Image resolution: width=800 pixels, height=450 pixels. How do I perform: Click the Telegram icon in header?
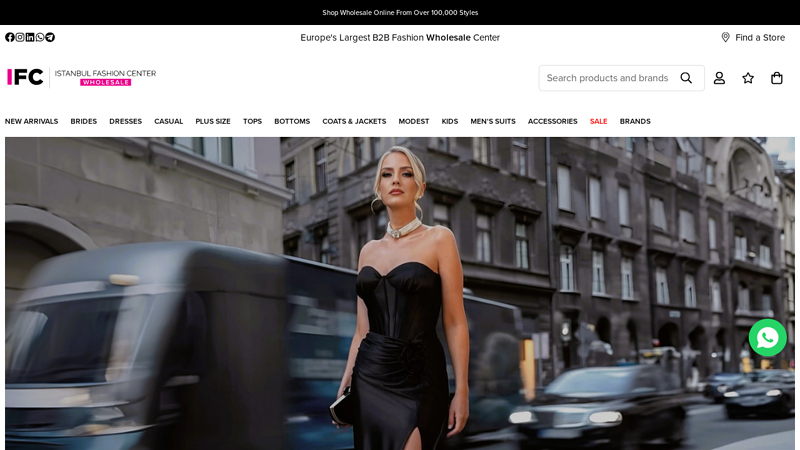[50, 37]
